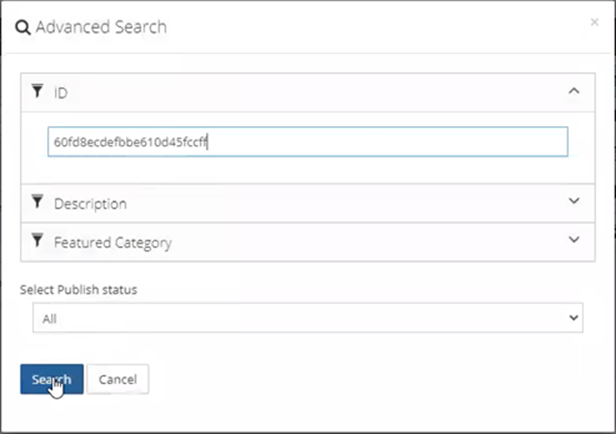616x434 pixels.
Task: Click the ID panel header label
Action: tap(61, 92)
